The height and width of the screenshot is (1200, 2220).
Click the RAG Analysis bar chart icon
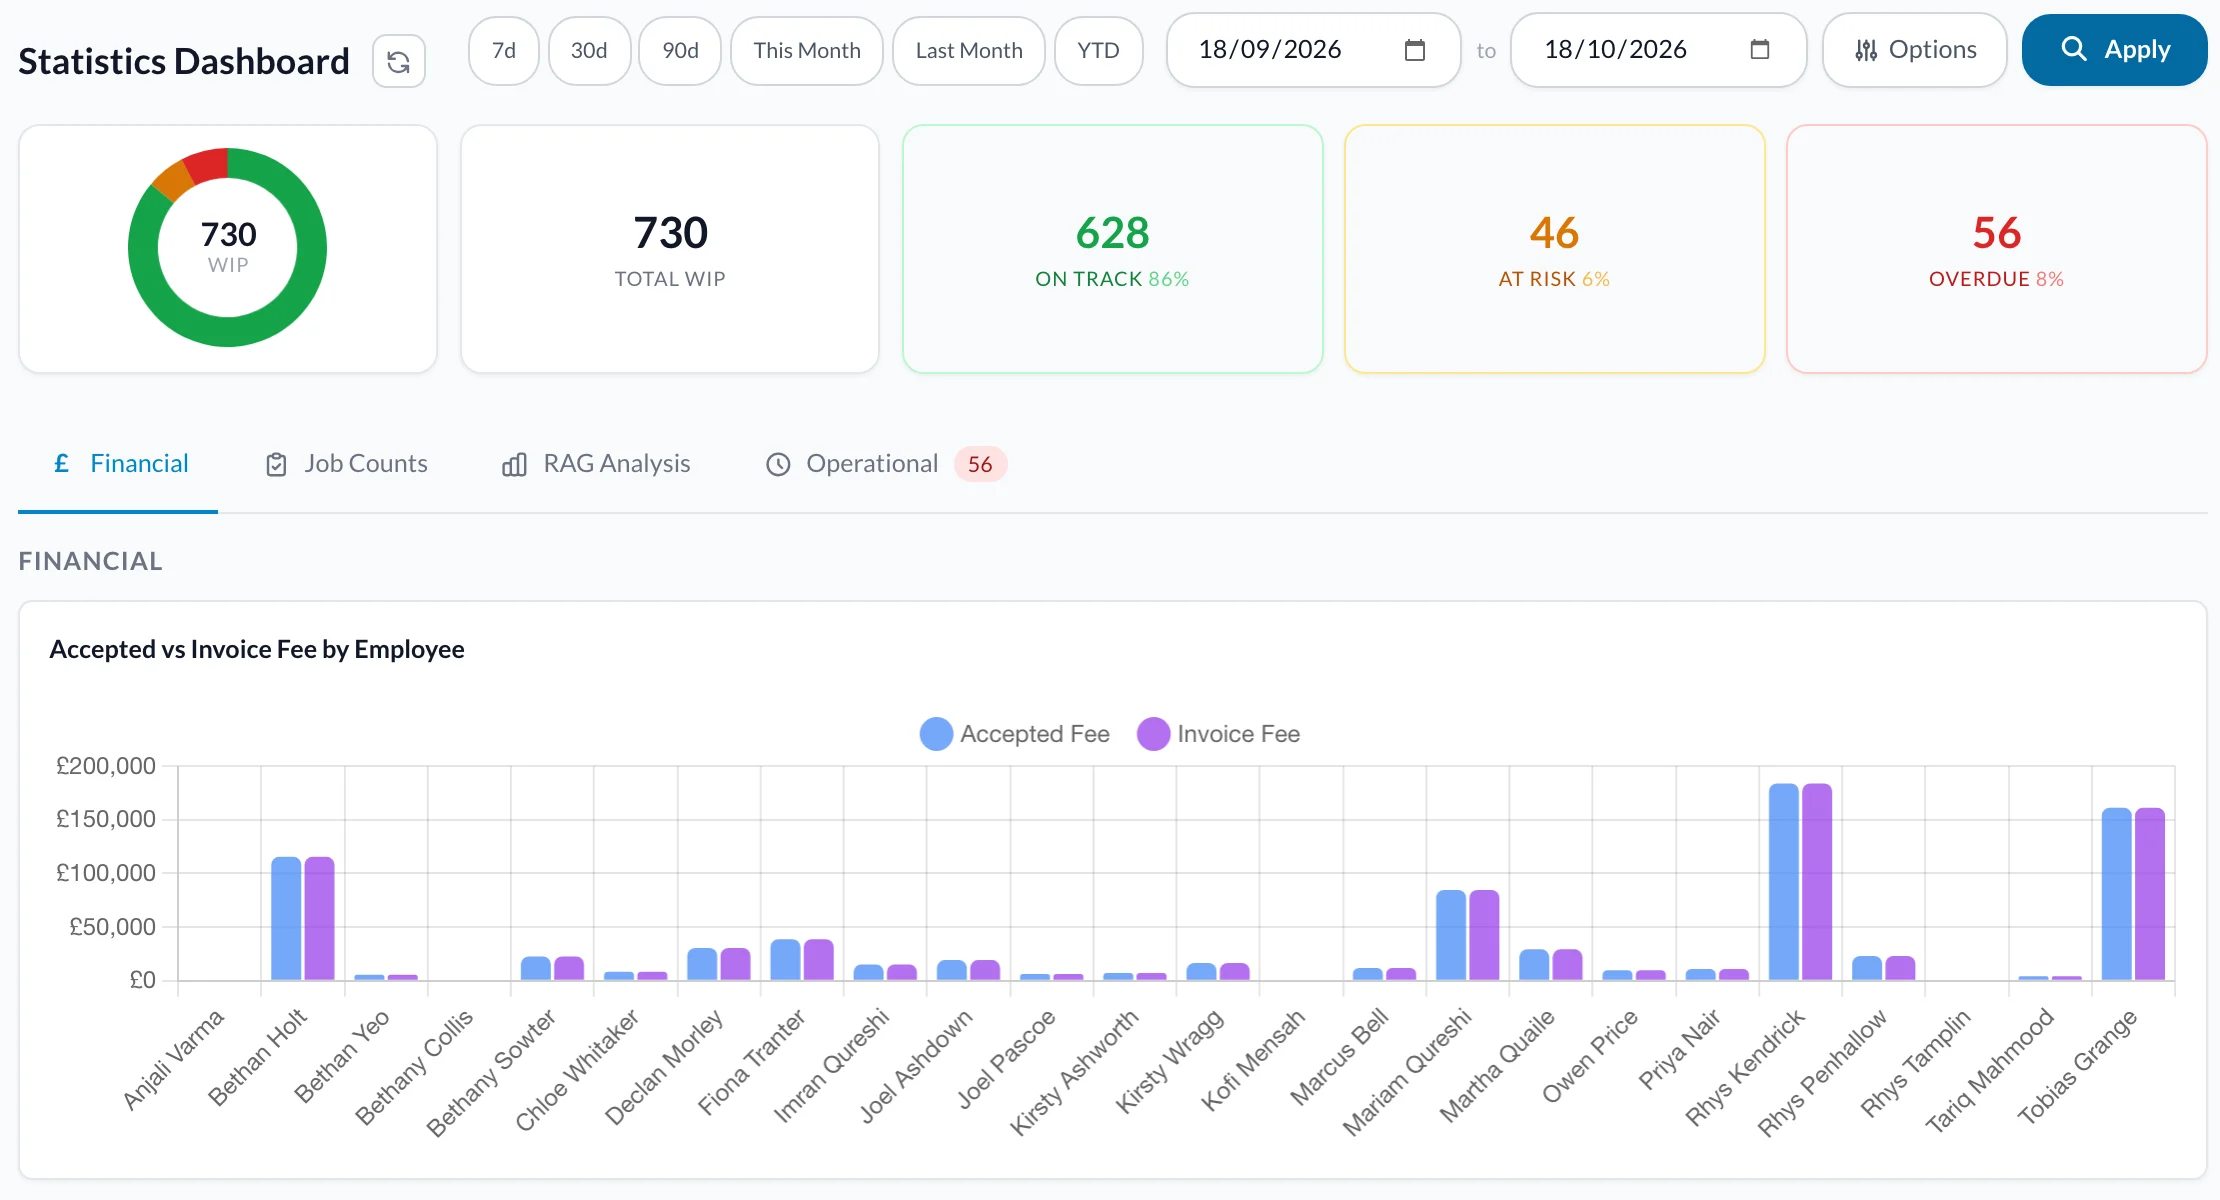click(x=514, y=464)
